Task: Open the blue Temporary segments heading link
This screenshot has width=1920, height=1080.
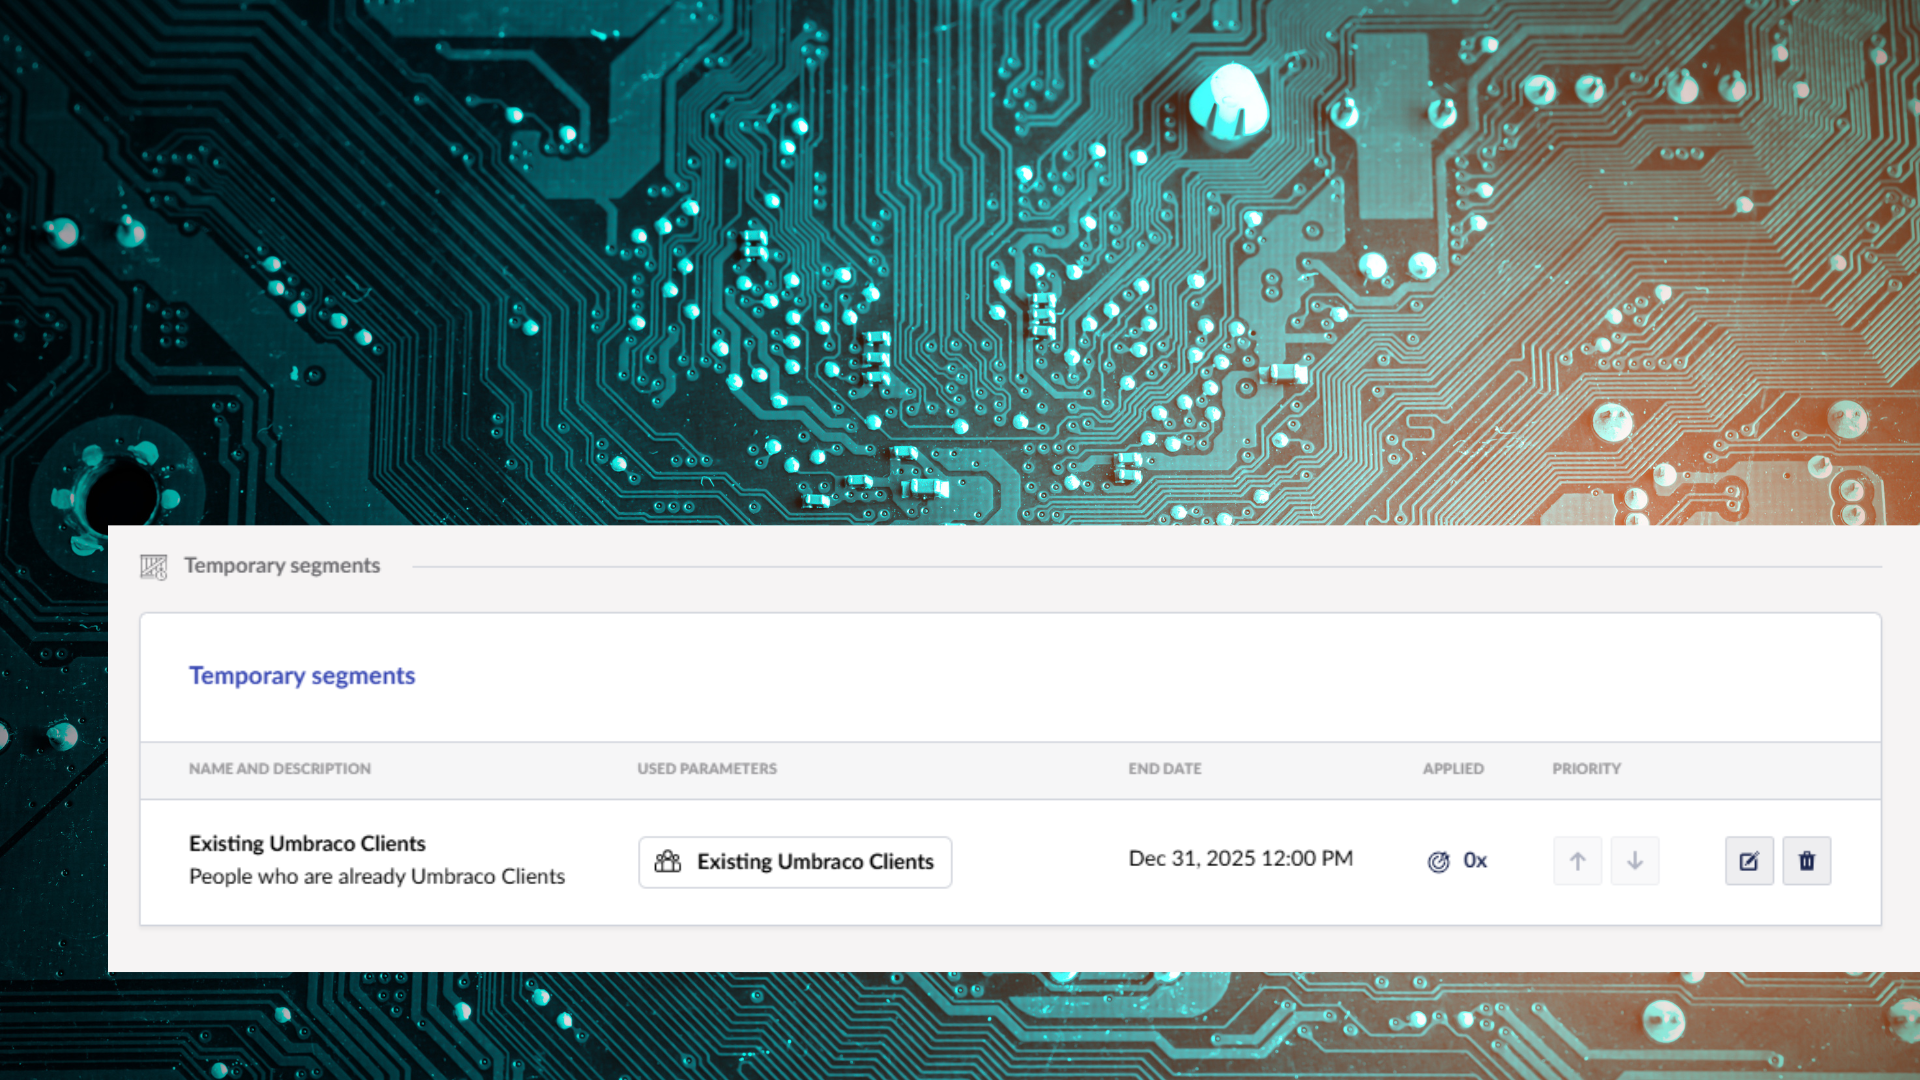Action: tap(302, 676)
